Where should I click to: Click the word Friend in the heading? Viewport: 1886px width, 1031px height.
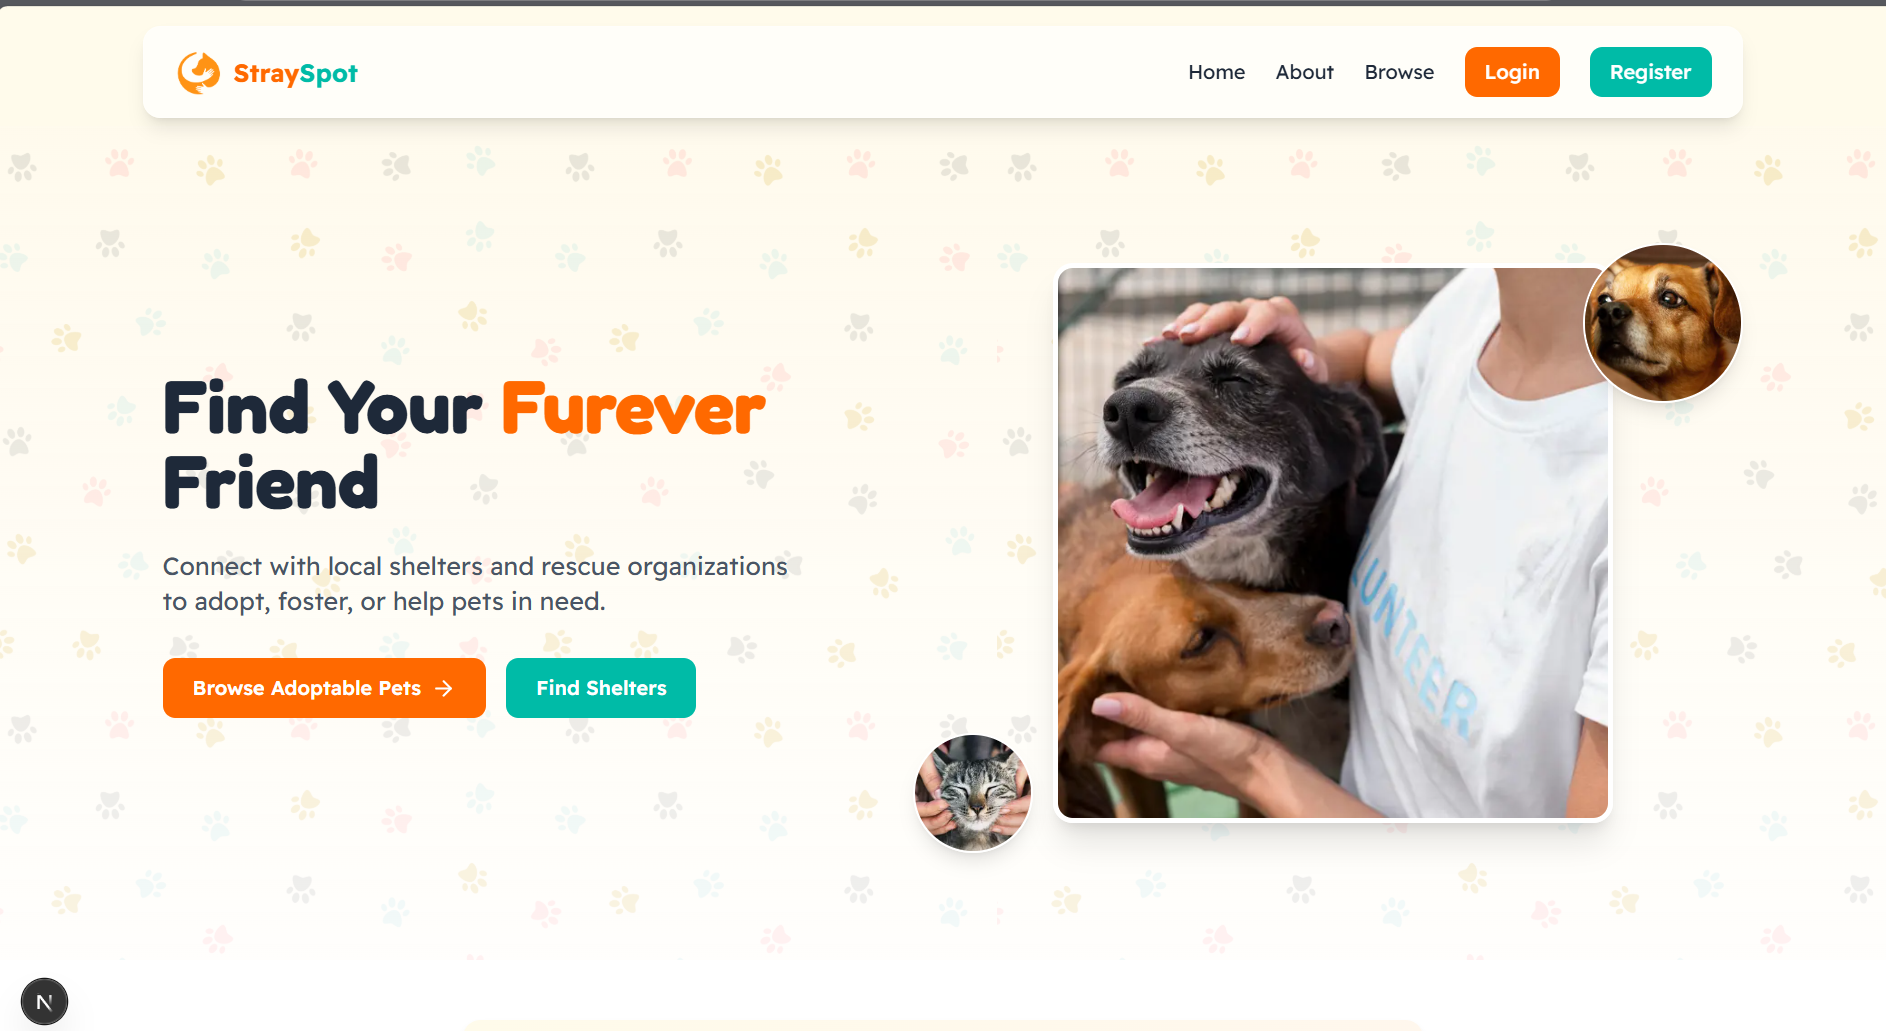coord(271,483)
